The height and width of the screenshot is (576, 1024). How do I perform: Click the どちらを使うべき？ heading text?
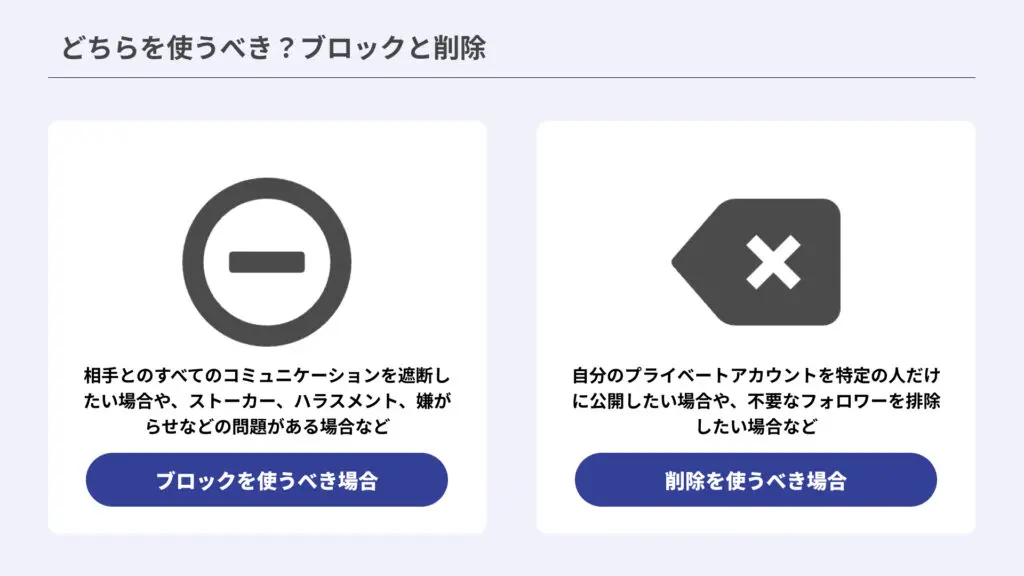[x=178, y=48]
